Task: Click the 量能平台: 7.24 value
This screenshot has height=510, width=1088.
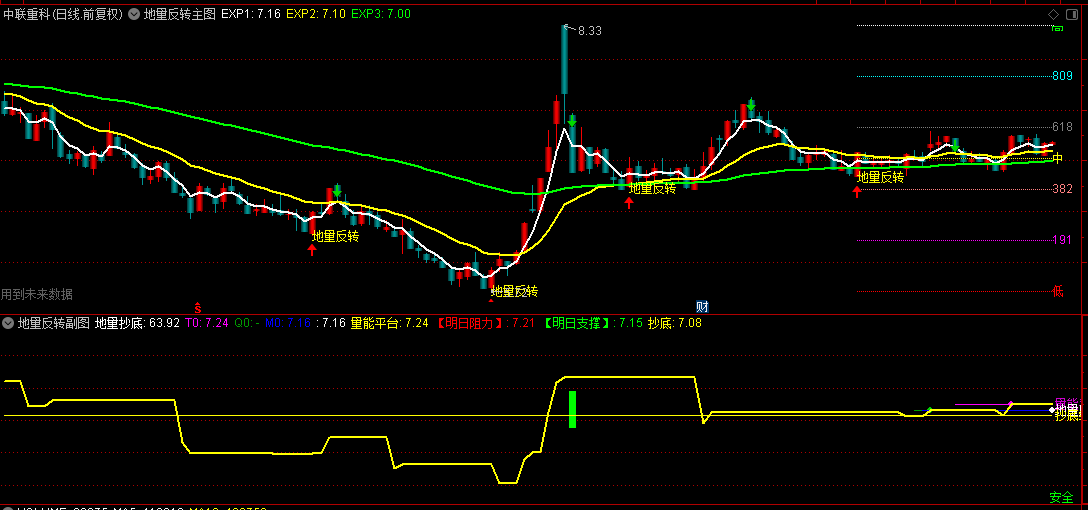Action: click(390, 323)
